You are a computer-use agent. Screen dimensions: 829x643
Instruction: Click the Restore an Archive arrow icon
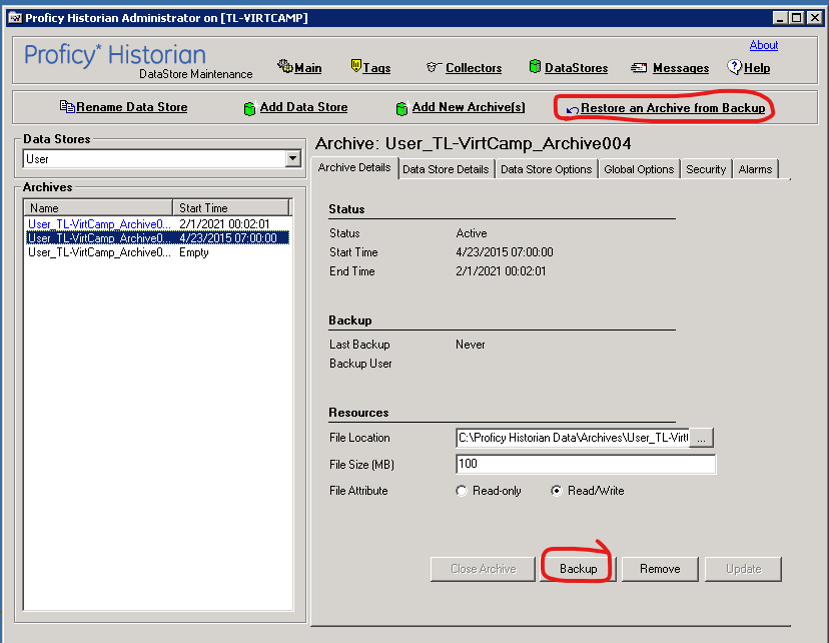coord(572,109)
